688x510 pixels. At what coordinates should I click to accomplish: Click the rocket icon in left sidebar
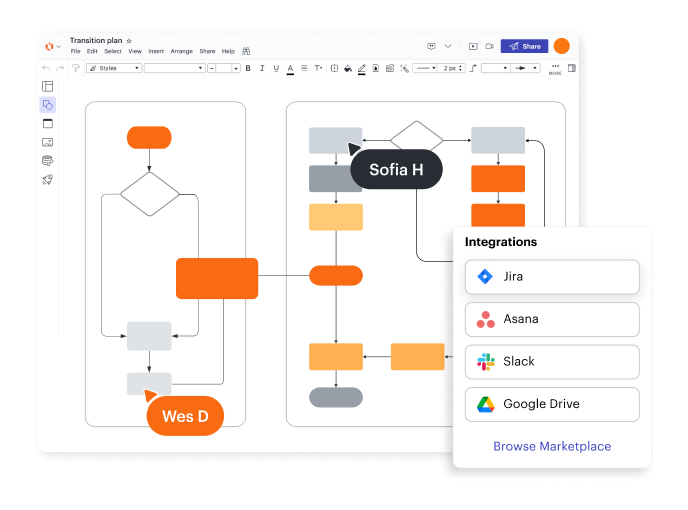click(47, 179)
